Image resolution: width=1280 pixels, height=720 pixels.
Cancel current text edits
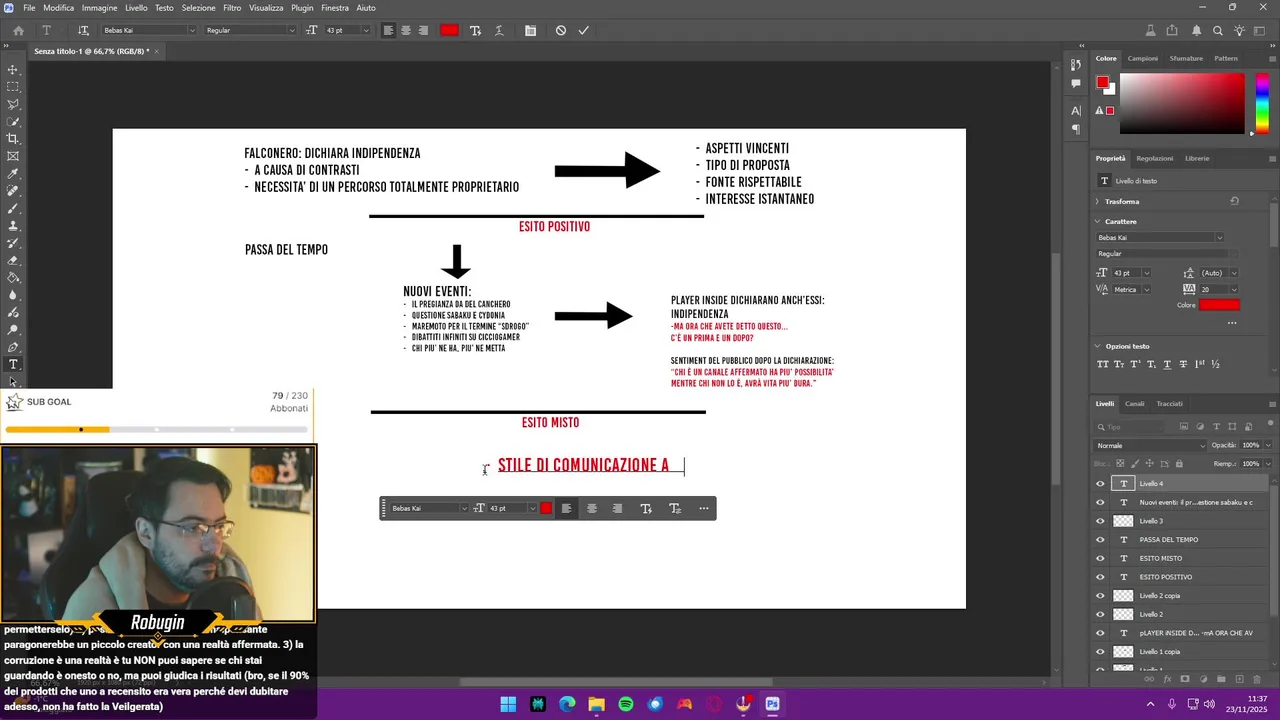(561, 30)
